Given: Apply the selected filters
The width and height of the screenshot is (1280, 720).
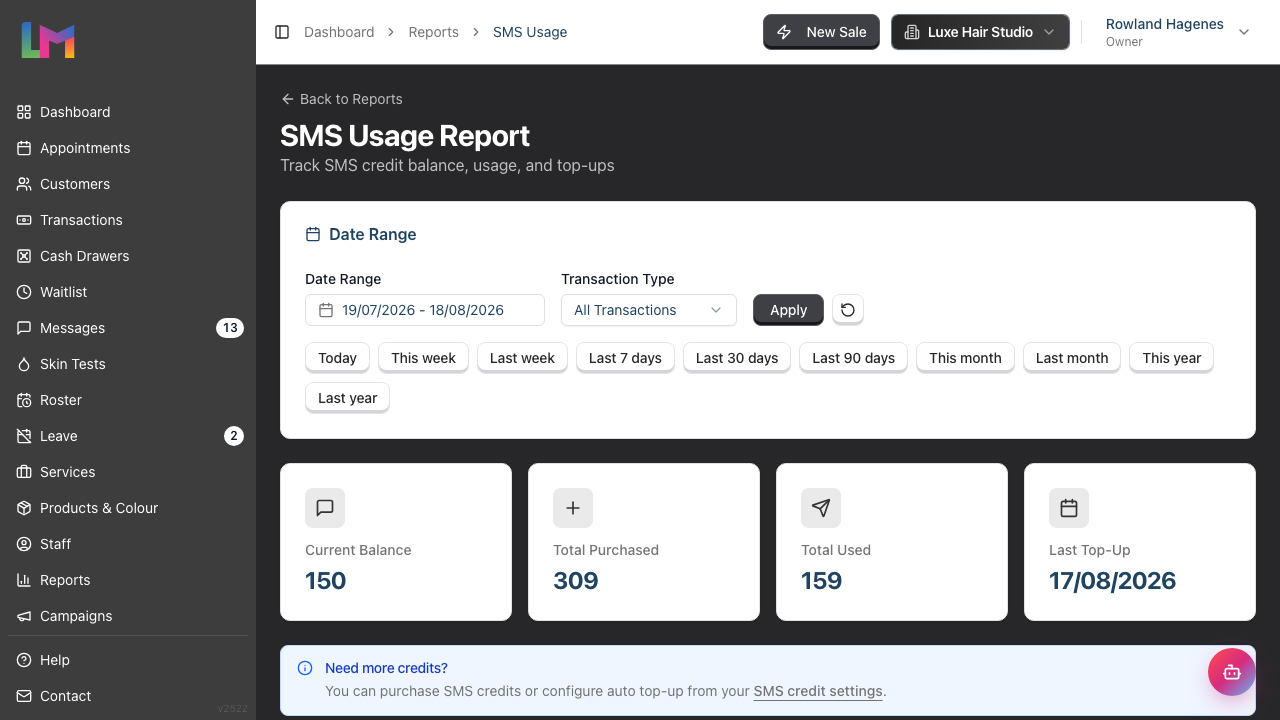Looking at the screenshot, I should 788,310.
